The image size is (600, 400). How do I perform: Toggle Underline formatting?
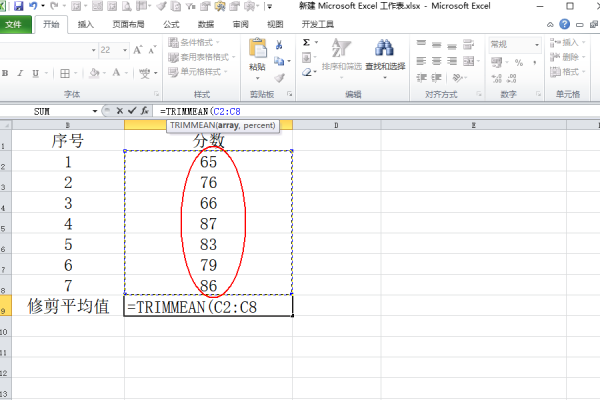pyautogui.click(x=36, y=73)
